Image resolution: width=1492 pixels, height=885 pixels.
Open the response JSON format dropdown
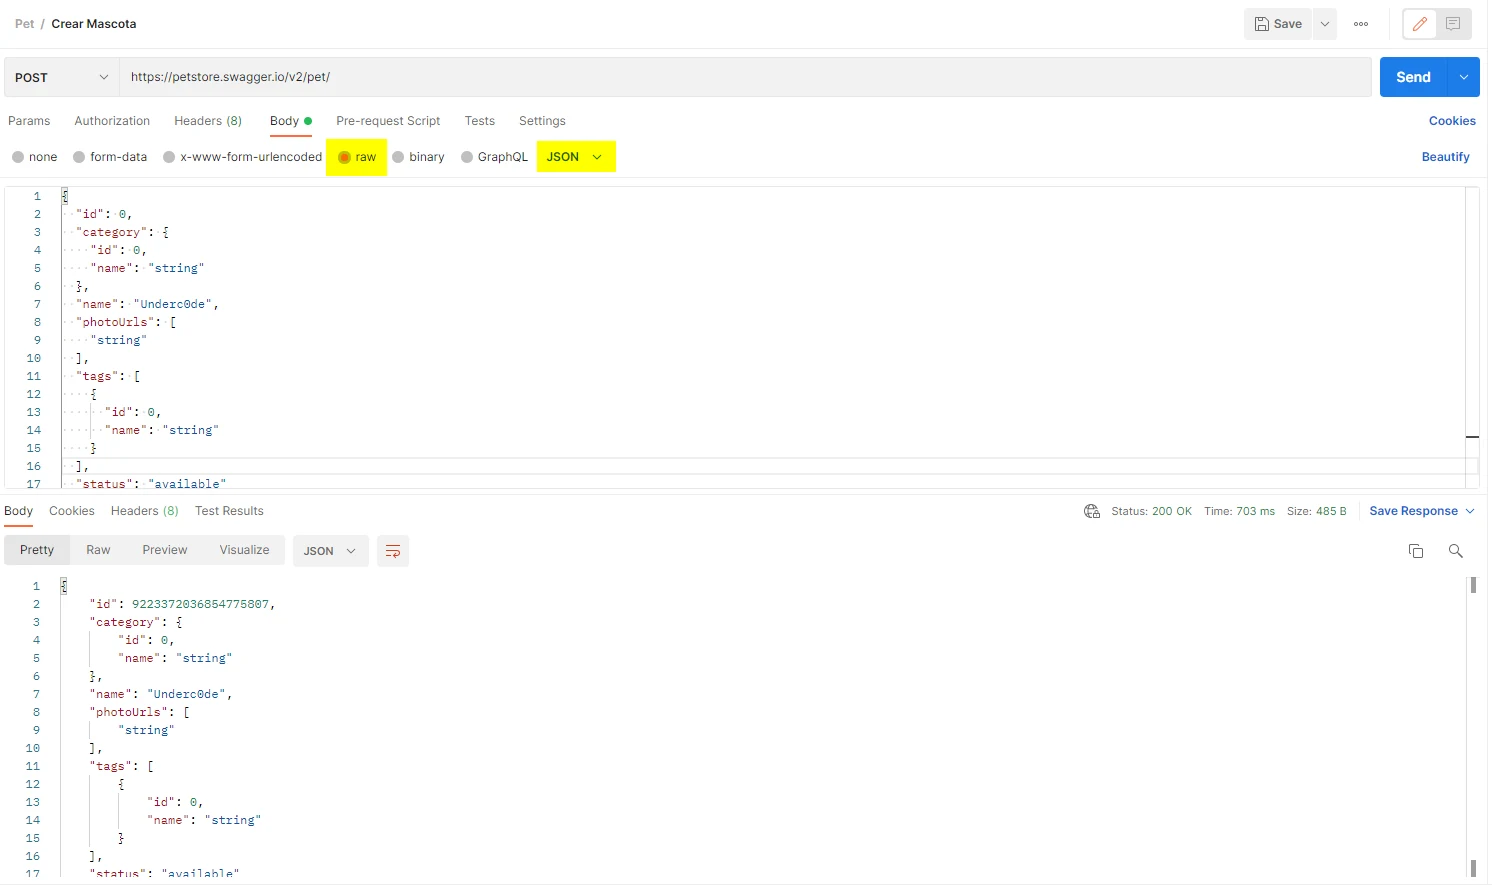click(330, 551)
